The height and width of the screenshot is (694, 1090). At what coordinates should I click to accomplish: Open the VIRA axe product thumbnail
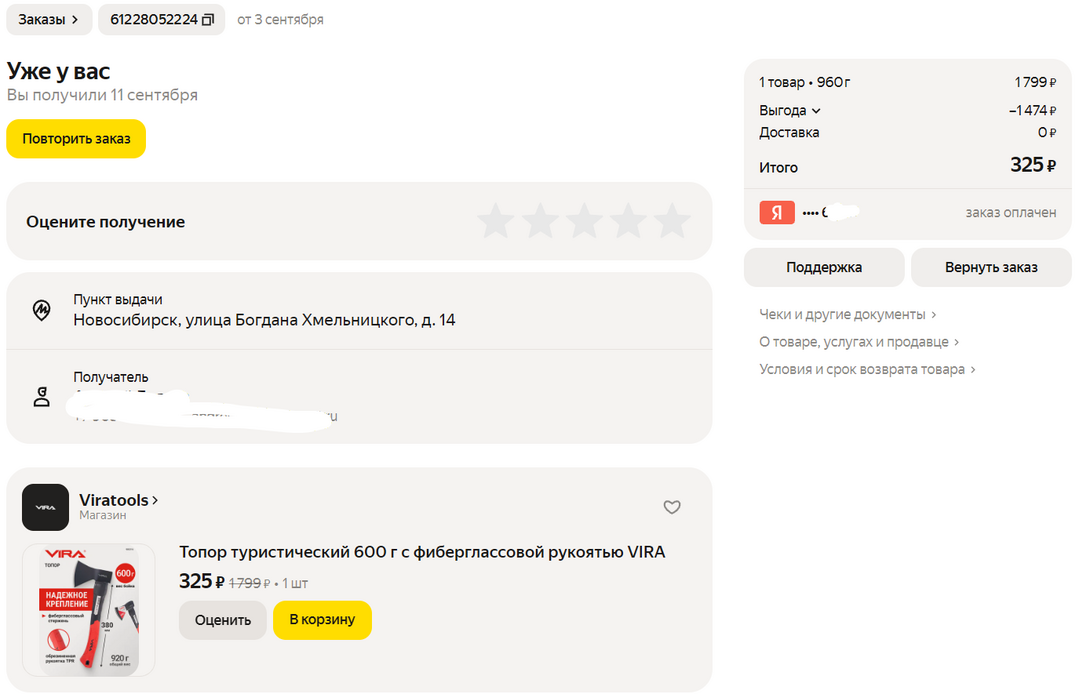click(88, 610)
